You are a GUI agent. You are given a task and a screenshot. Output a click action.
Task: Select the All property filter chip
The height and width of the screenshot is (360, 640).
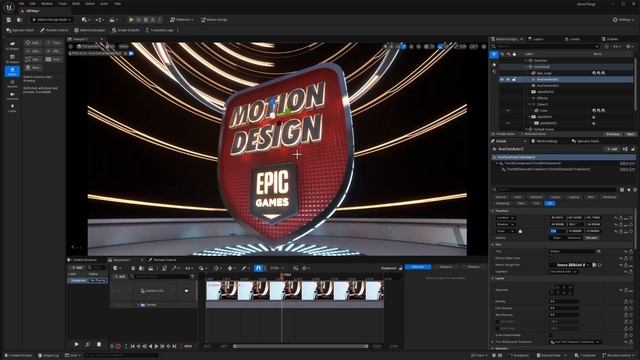pos(550,203)
